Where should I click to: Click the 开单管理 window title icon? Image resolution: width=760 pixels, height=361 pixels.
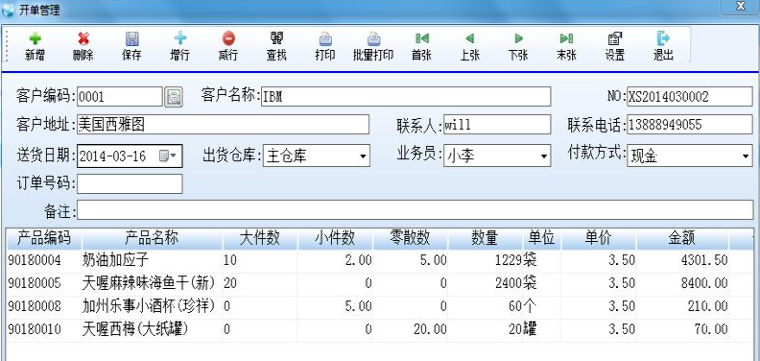point(8,10)
